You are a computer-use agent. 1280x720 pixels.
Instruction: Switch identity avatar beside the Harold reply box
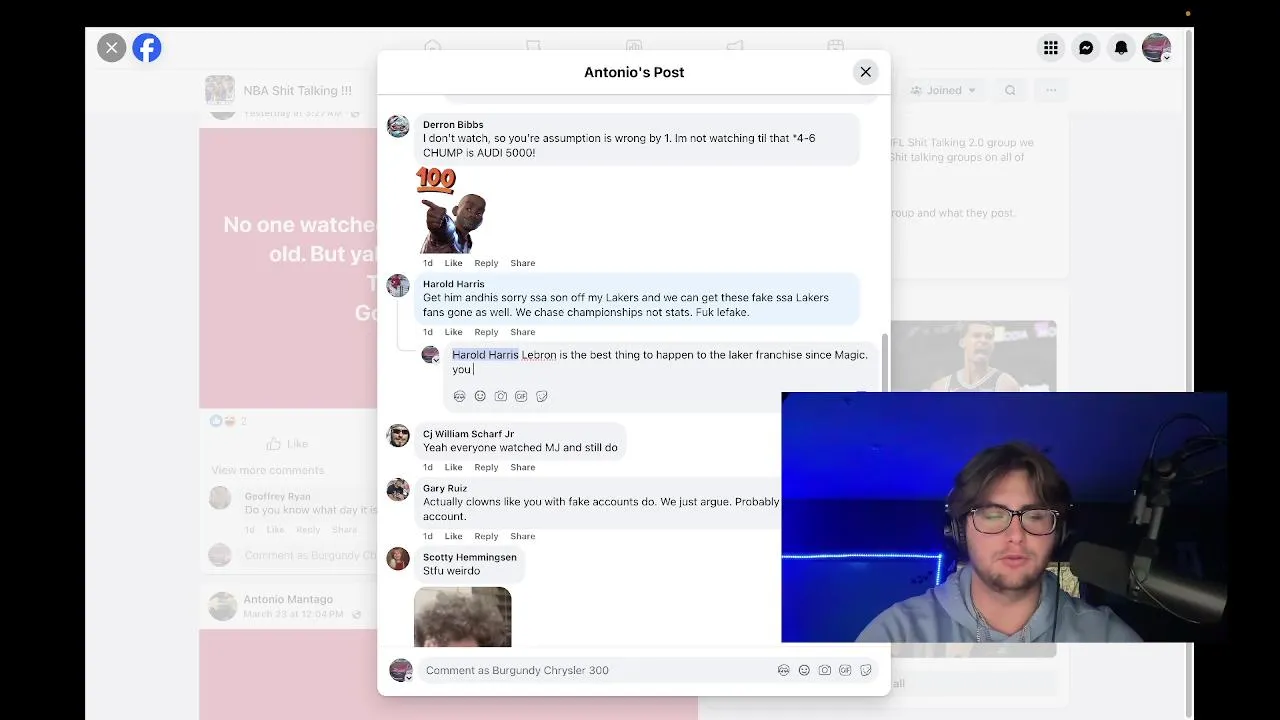click(430, 355)
